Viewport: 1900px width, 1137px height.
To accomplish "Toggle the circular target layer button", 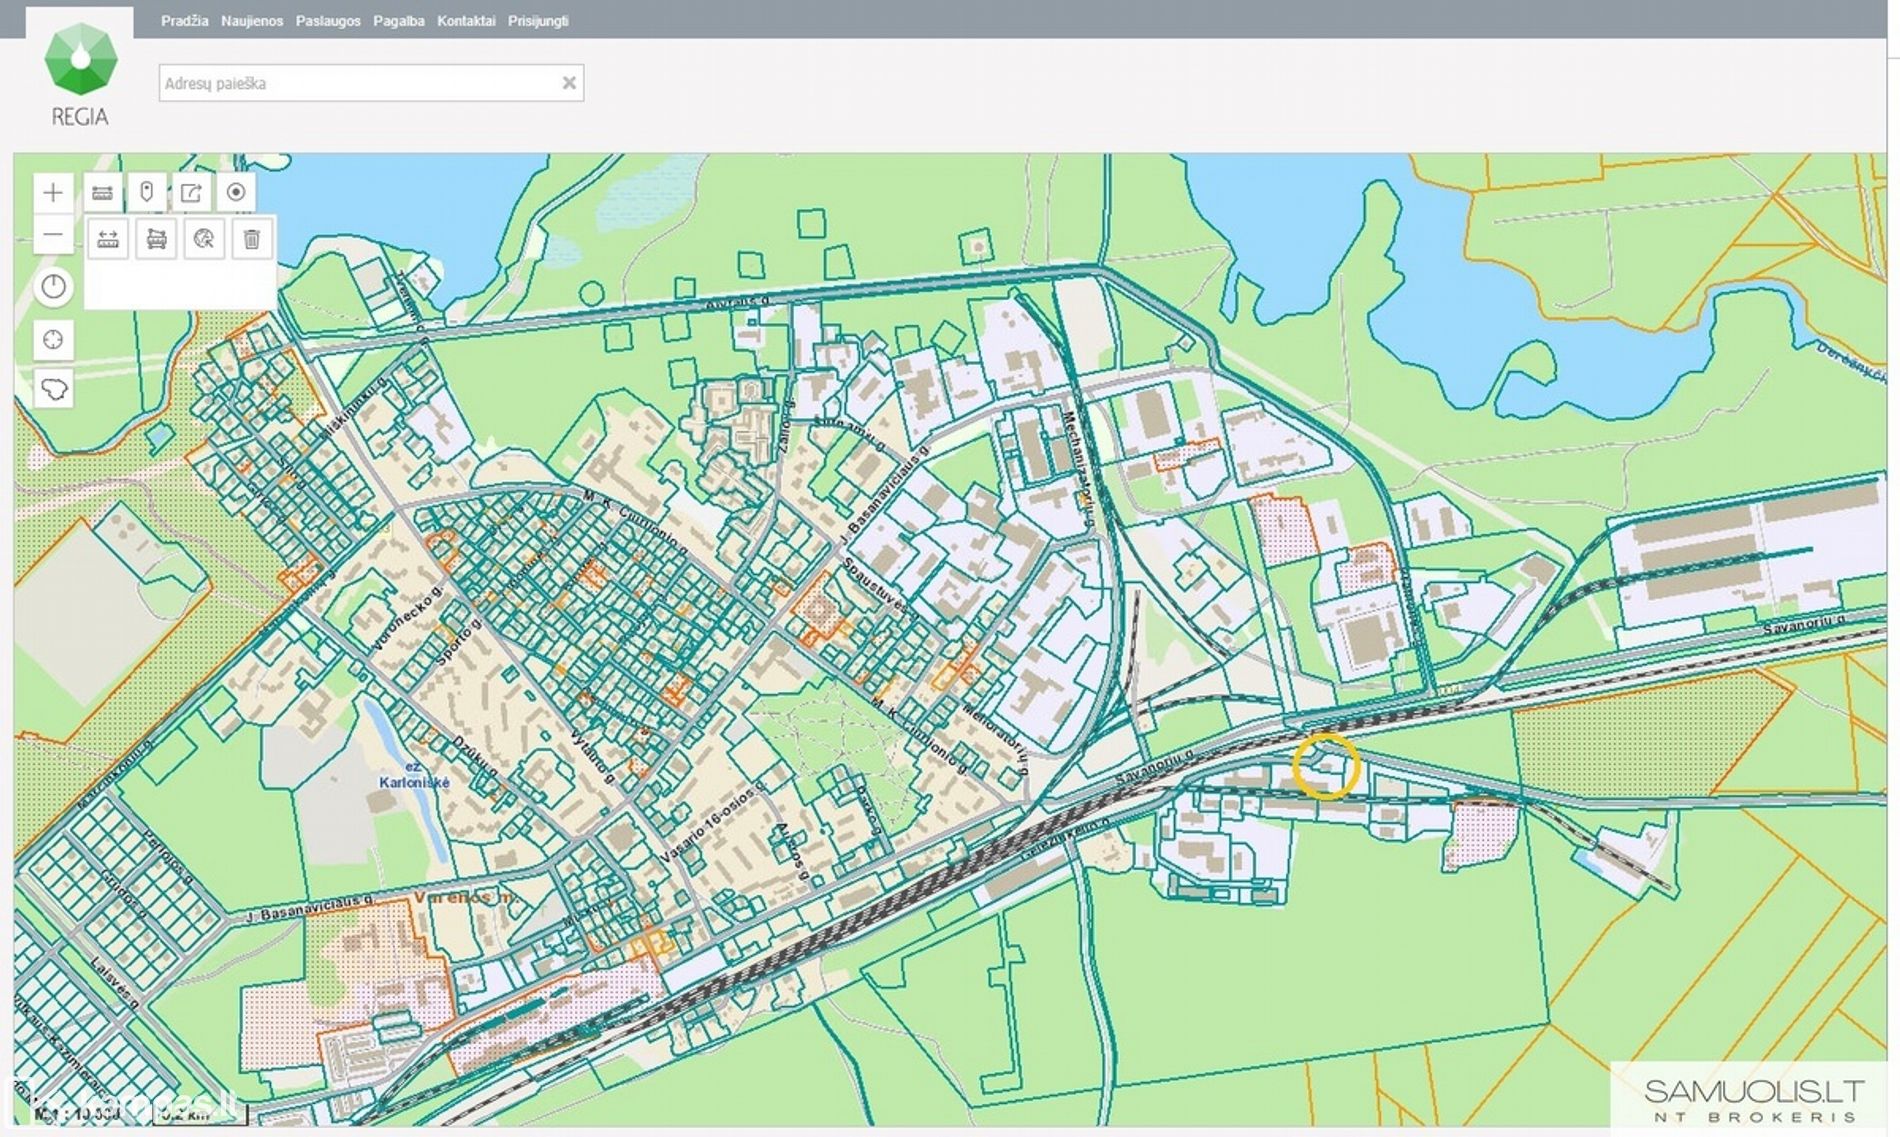I will pyautogui.click(x=236, y=192).
